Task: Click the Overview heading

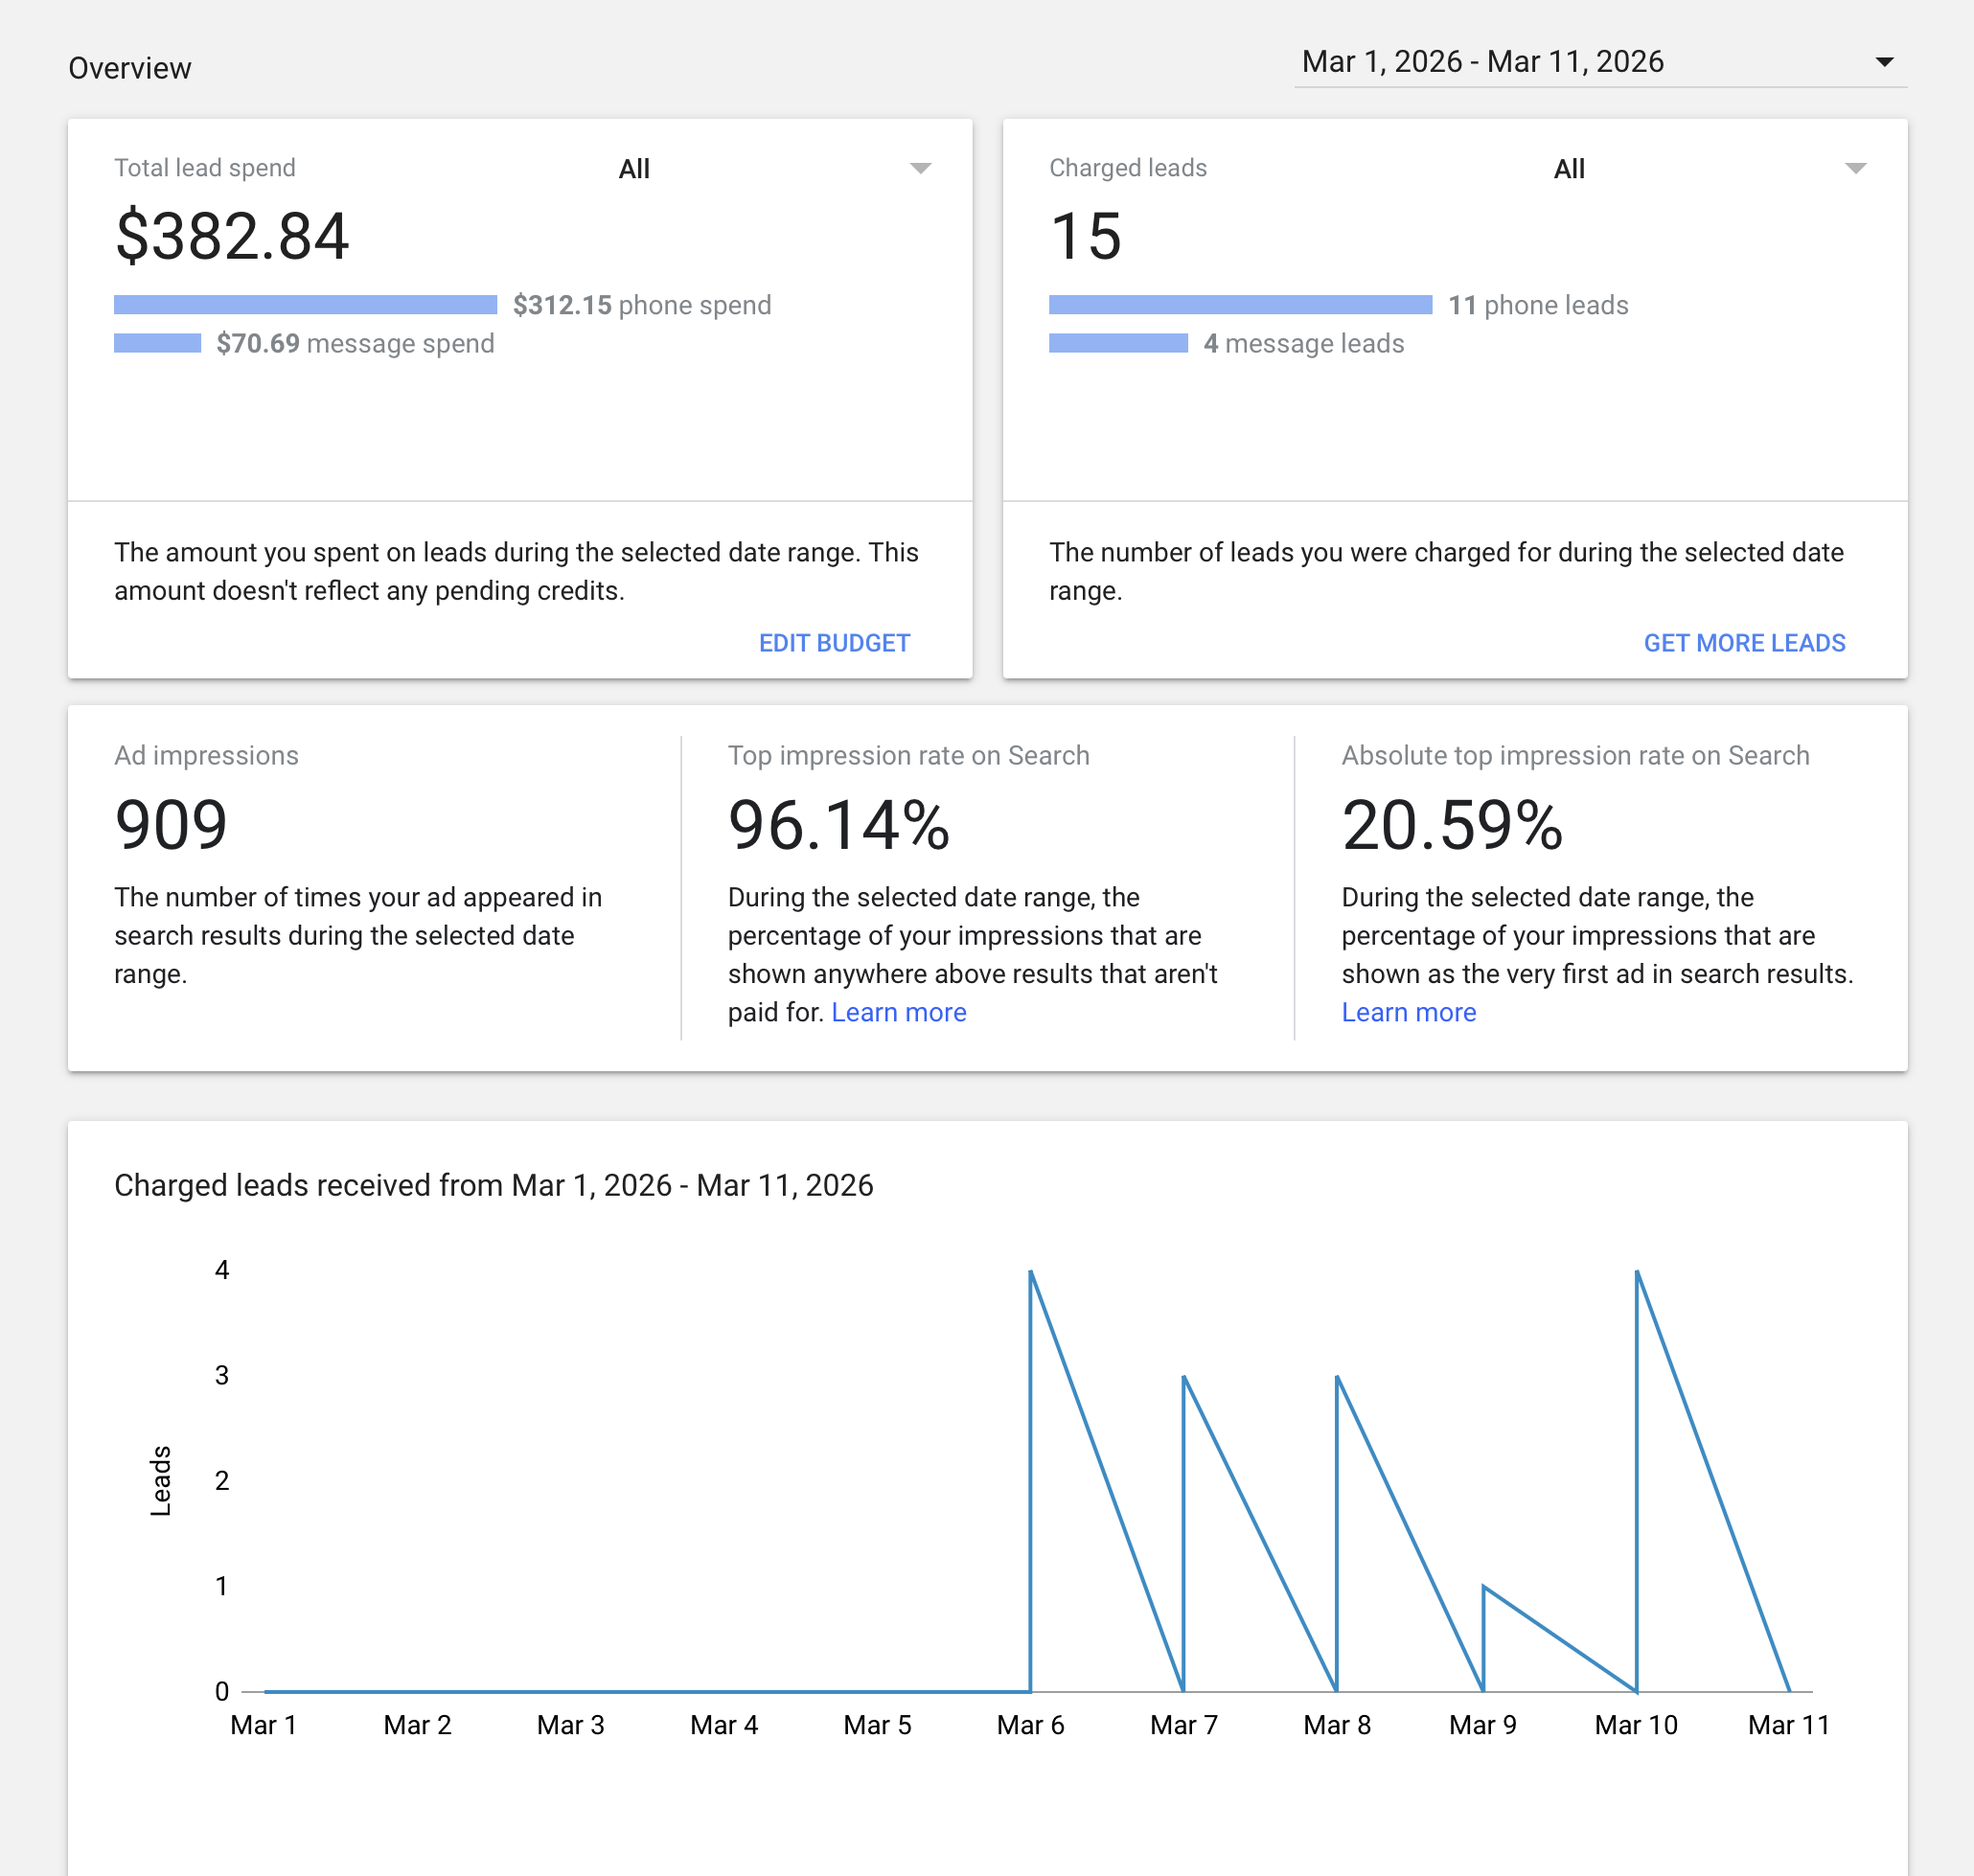Action: coord(129,68)
